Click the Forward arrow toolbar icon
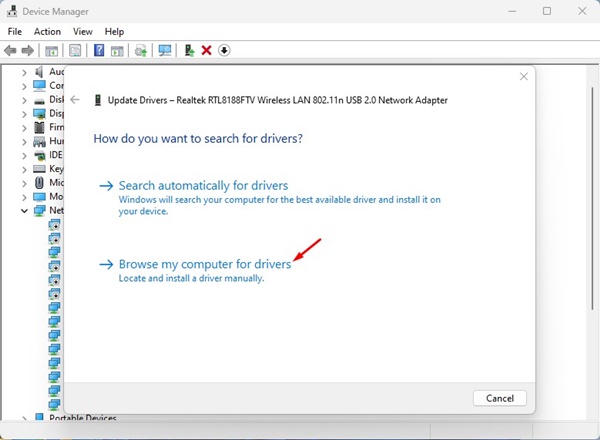Screen dimensions: 600x440 (x=28, y=50)
